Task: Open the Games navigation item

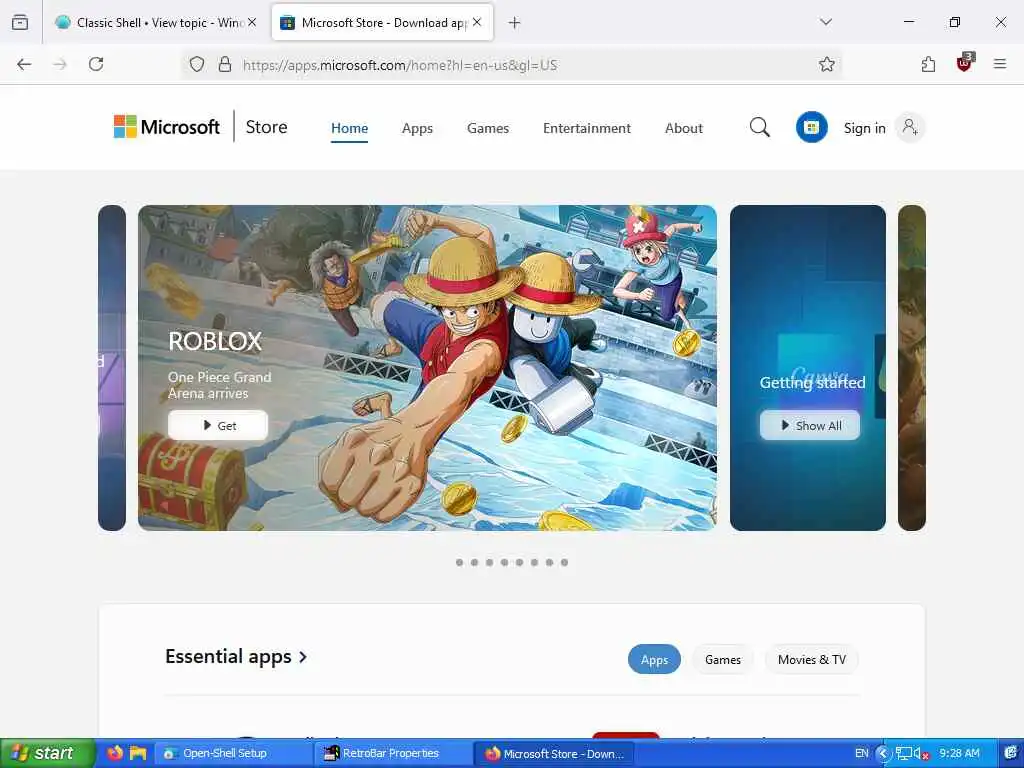Action: pos(488,128)
